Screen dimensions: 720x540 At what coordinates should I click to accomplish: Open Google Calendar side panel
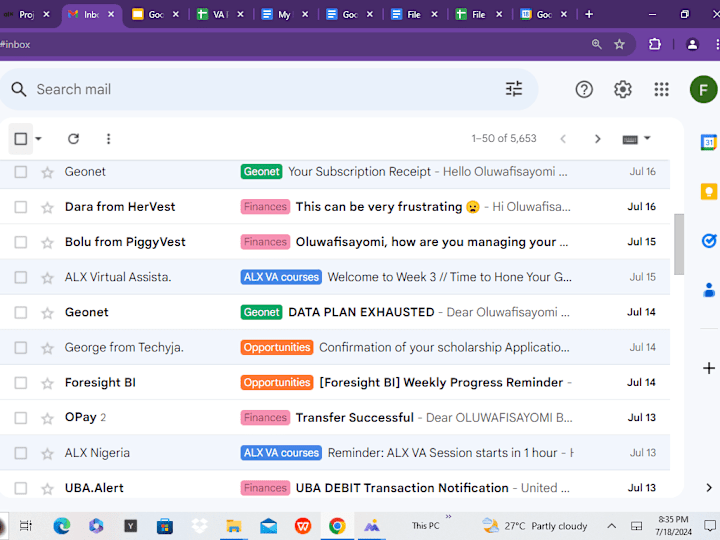pyautogui.click(x=709, y=142)
